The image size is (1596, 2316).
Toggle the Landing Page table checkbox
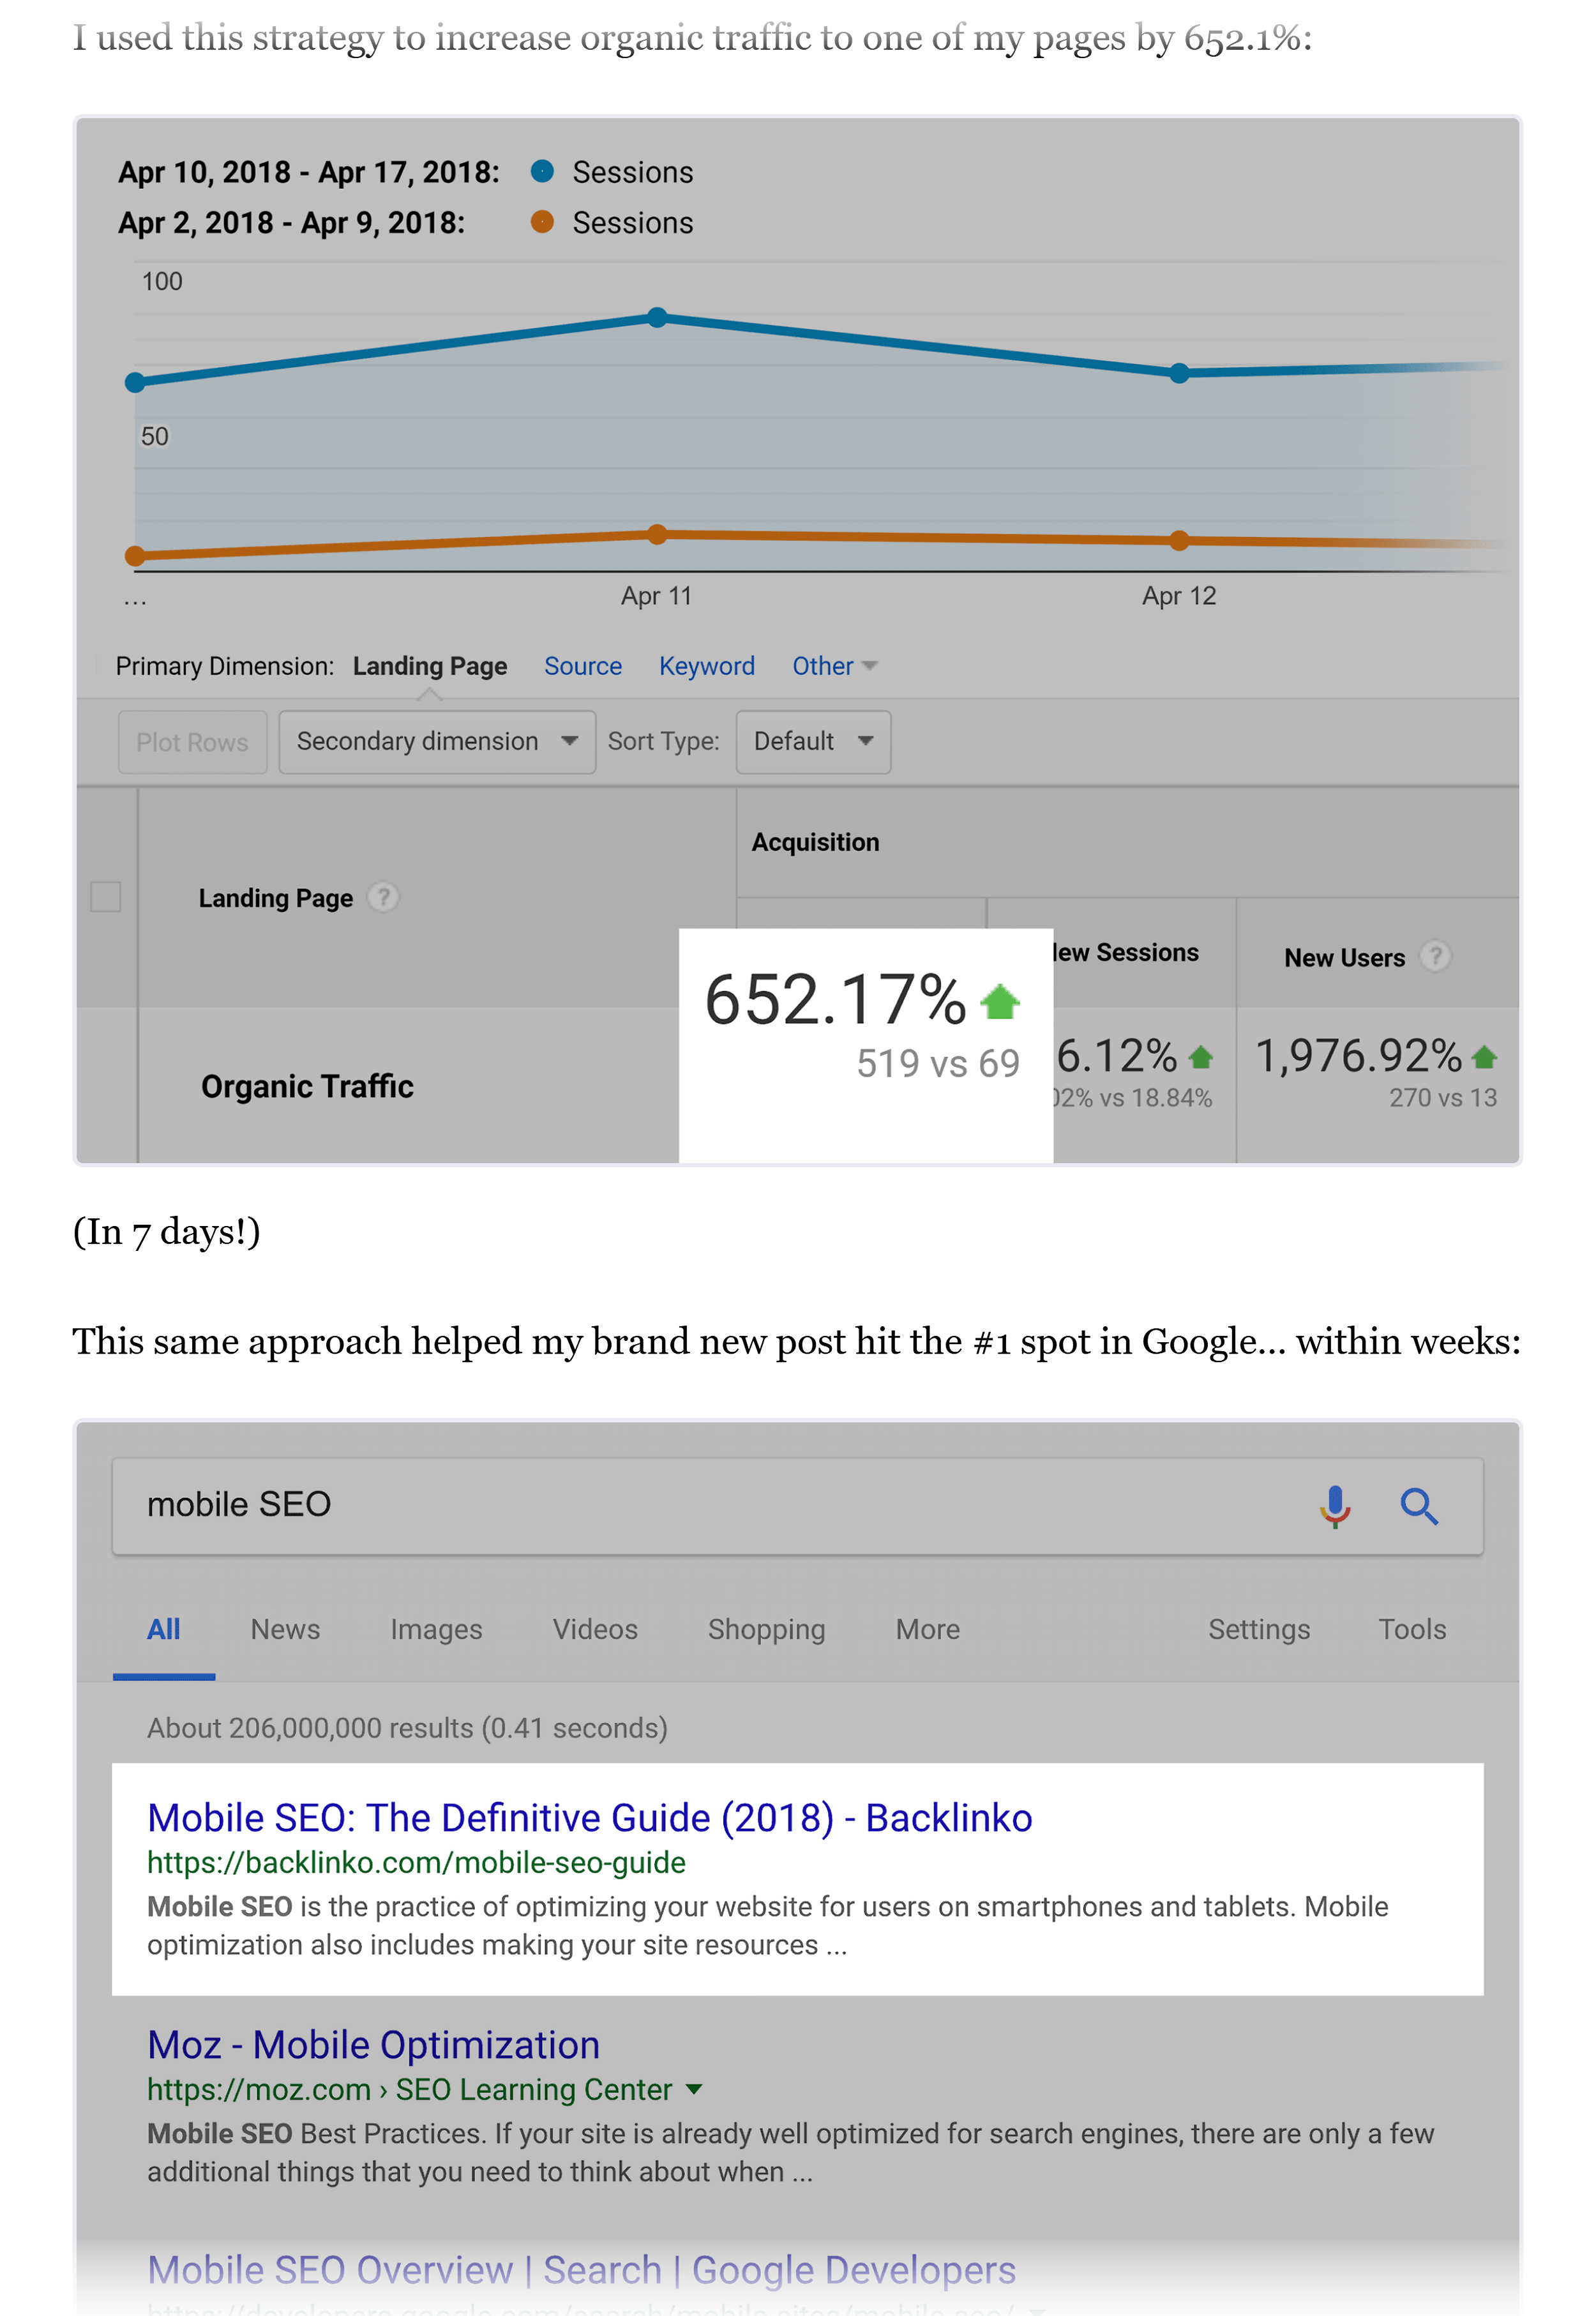point(106,896)
